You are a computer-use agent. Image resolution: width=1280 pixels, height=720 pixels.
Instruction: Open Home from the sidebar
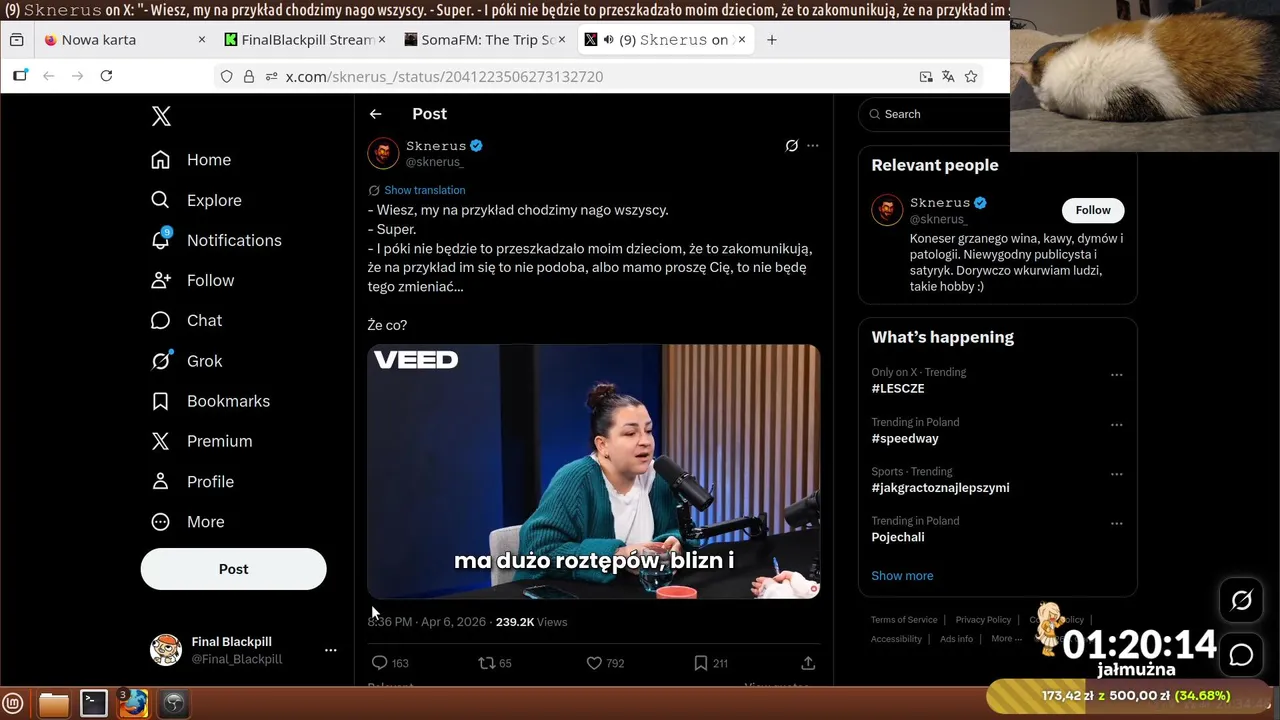click(191, 160)
